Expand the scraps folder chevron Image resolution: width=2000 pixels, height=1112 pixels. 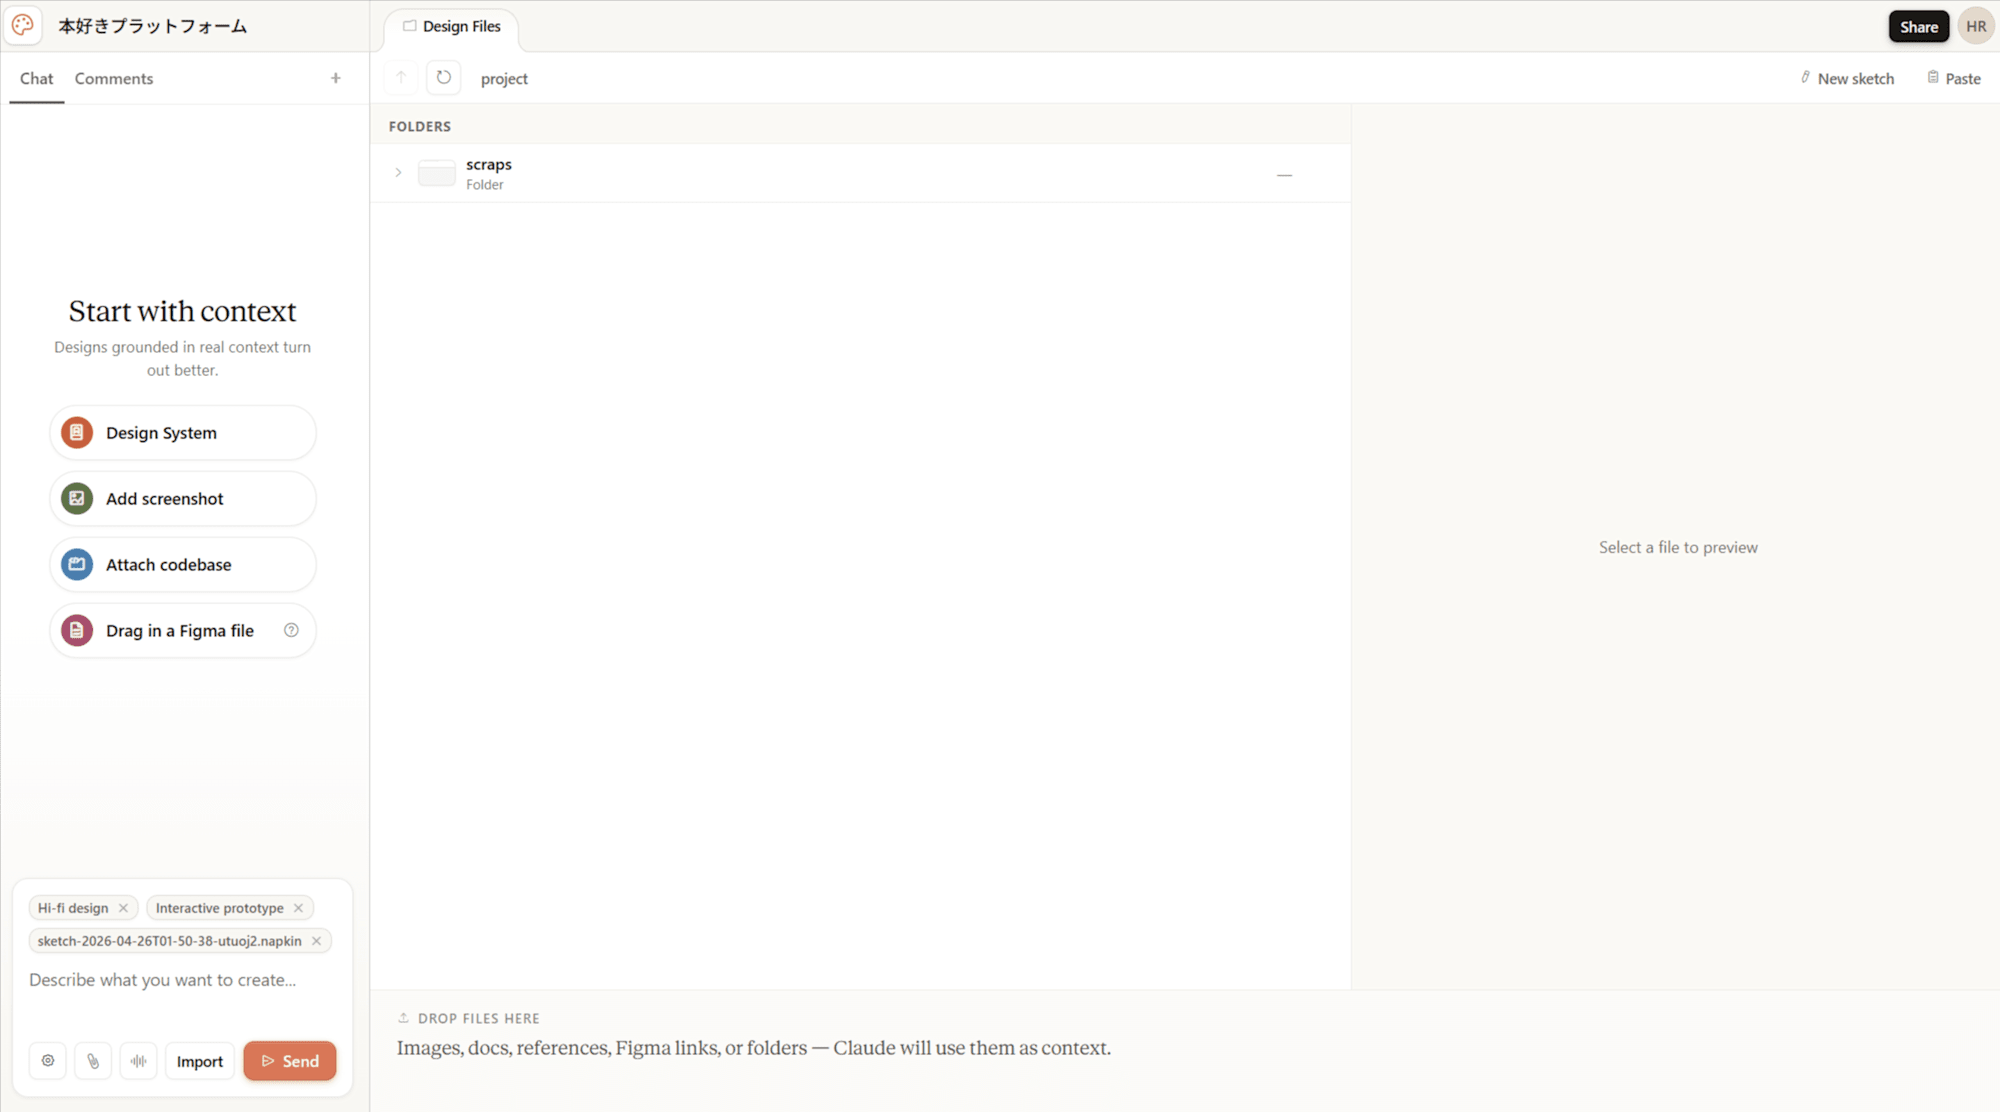[398, 173]
